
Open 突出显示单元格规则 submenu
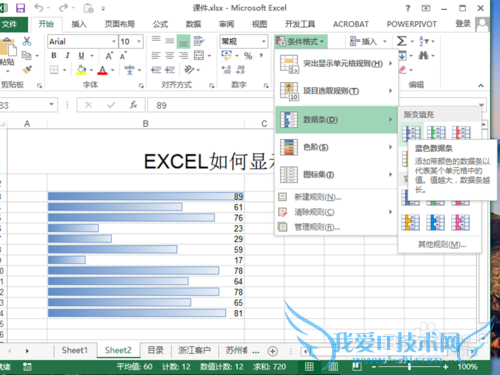(336, 64)
